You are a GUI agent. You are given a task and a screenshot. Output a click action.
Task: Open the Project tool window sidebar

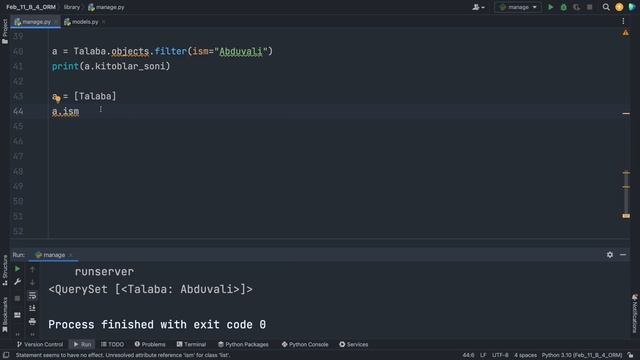pyautogui.click(x=4, y=31)
